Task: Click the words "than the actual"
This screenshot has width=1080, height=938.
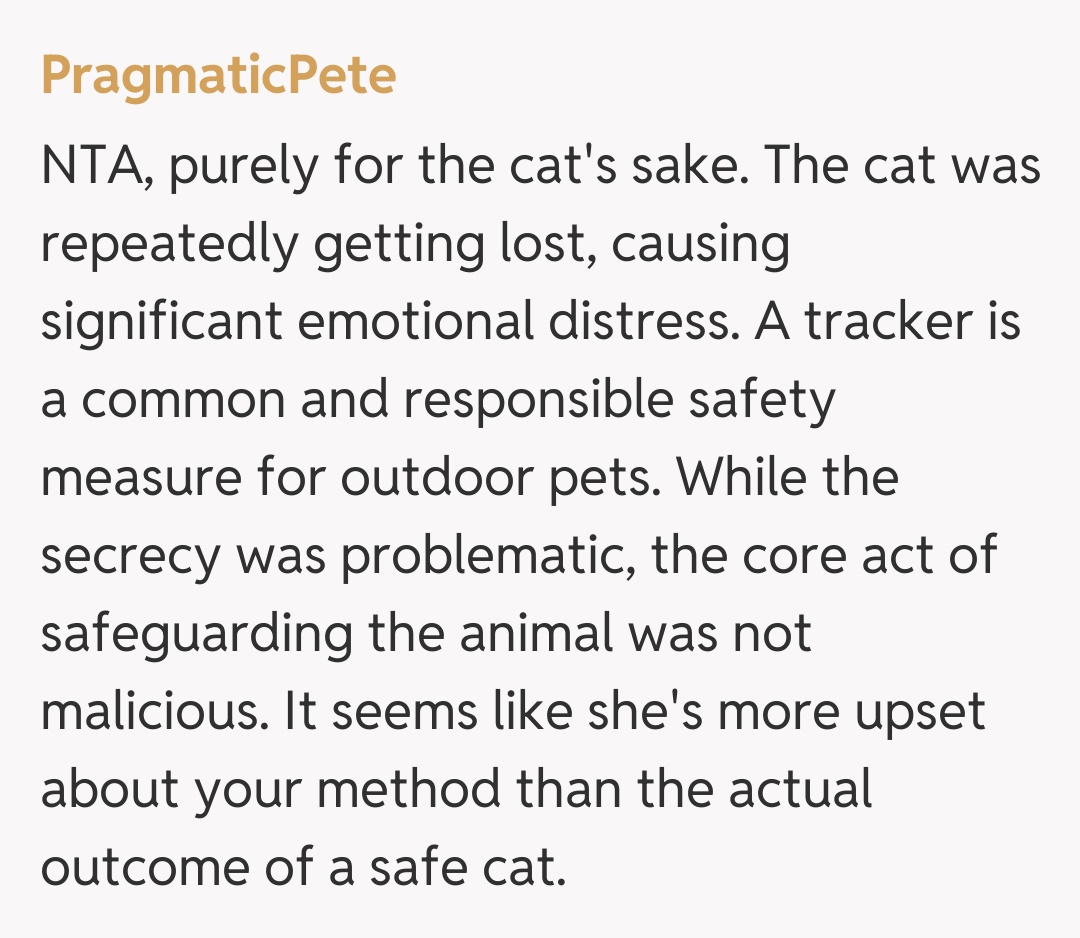Action: 694,789
